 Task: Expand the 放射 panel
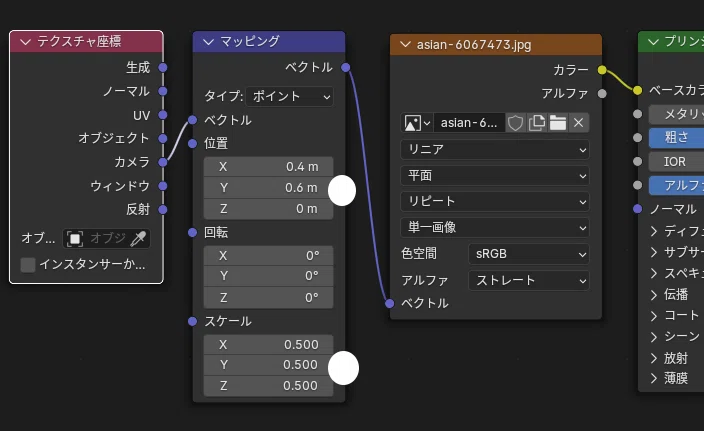click(x=654, y=358)
